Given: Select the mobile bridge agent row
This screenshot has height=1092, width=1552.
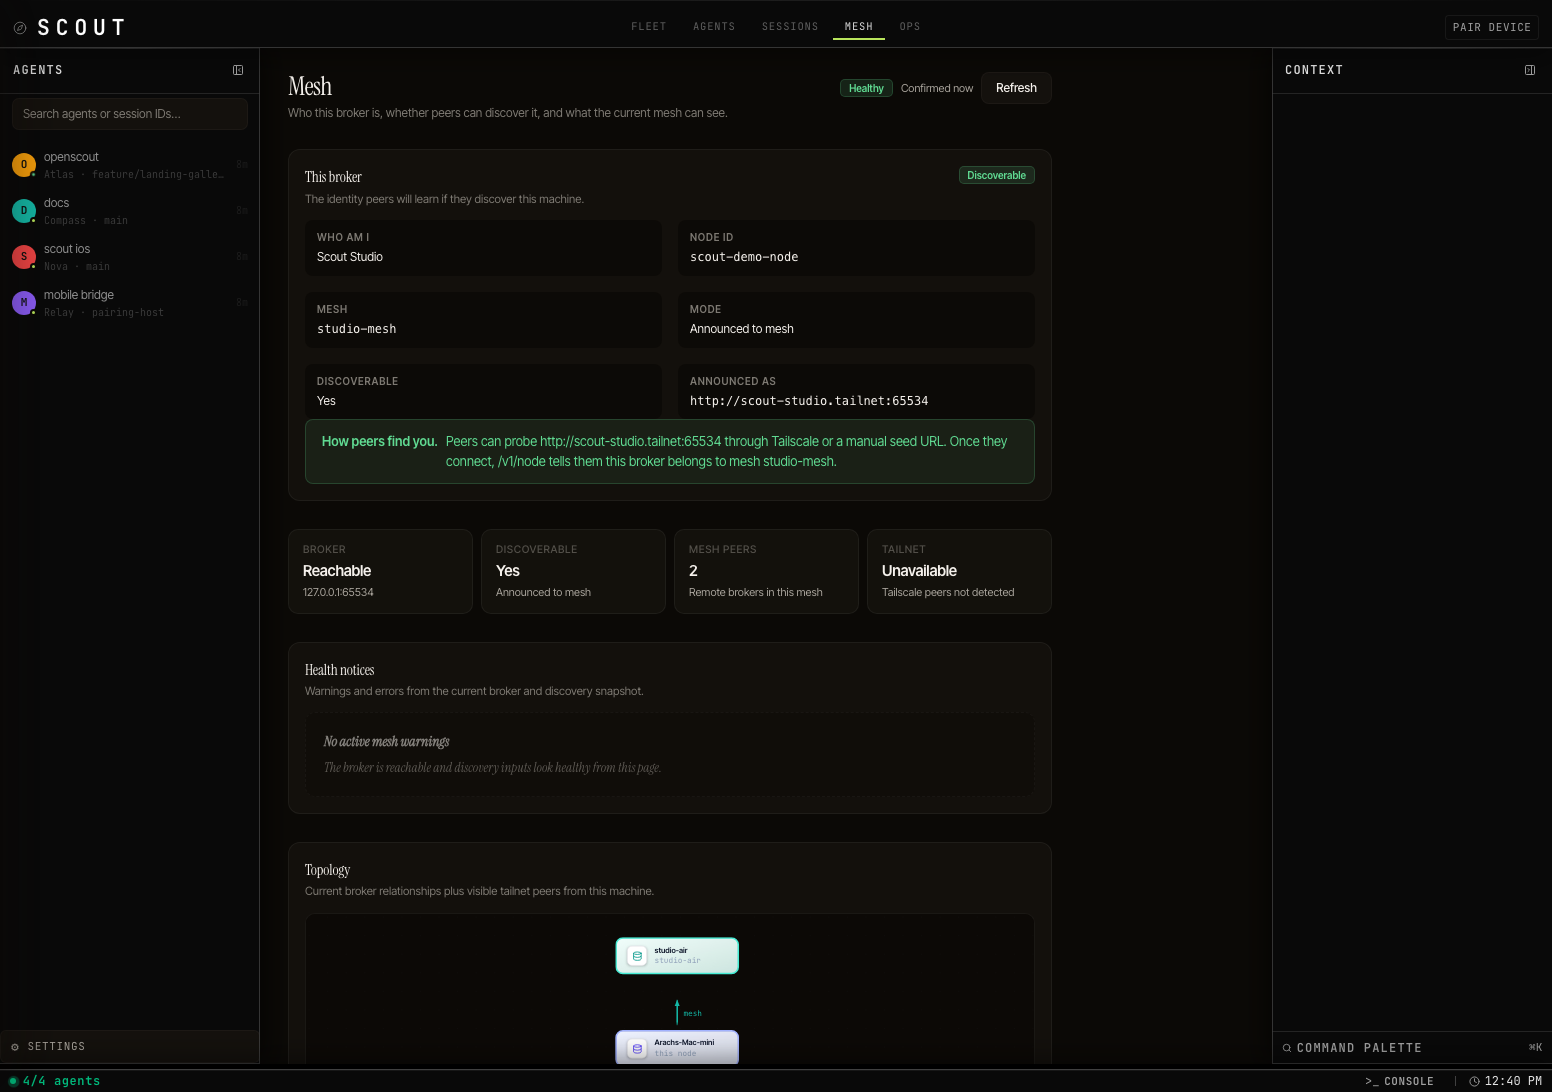Looking at the screenshot, I should coord(130,303).
